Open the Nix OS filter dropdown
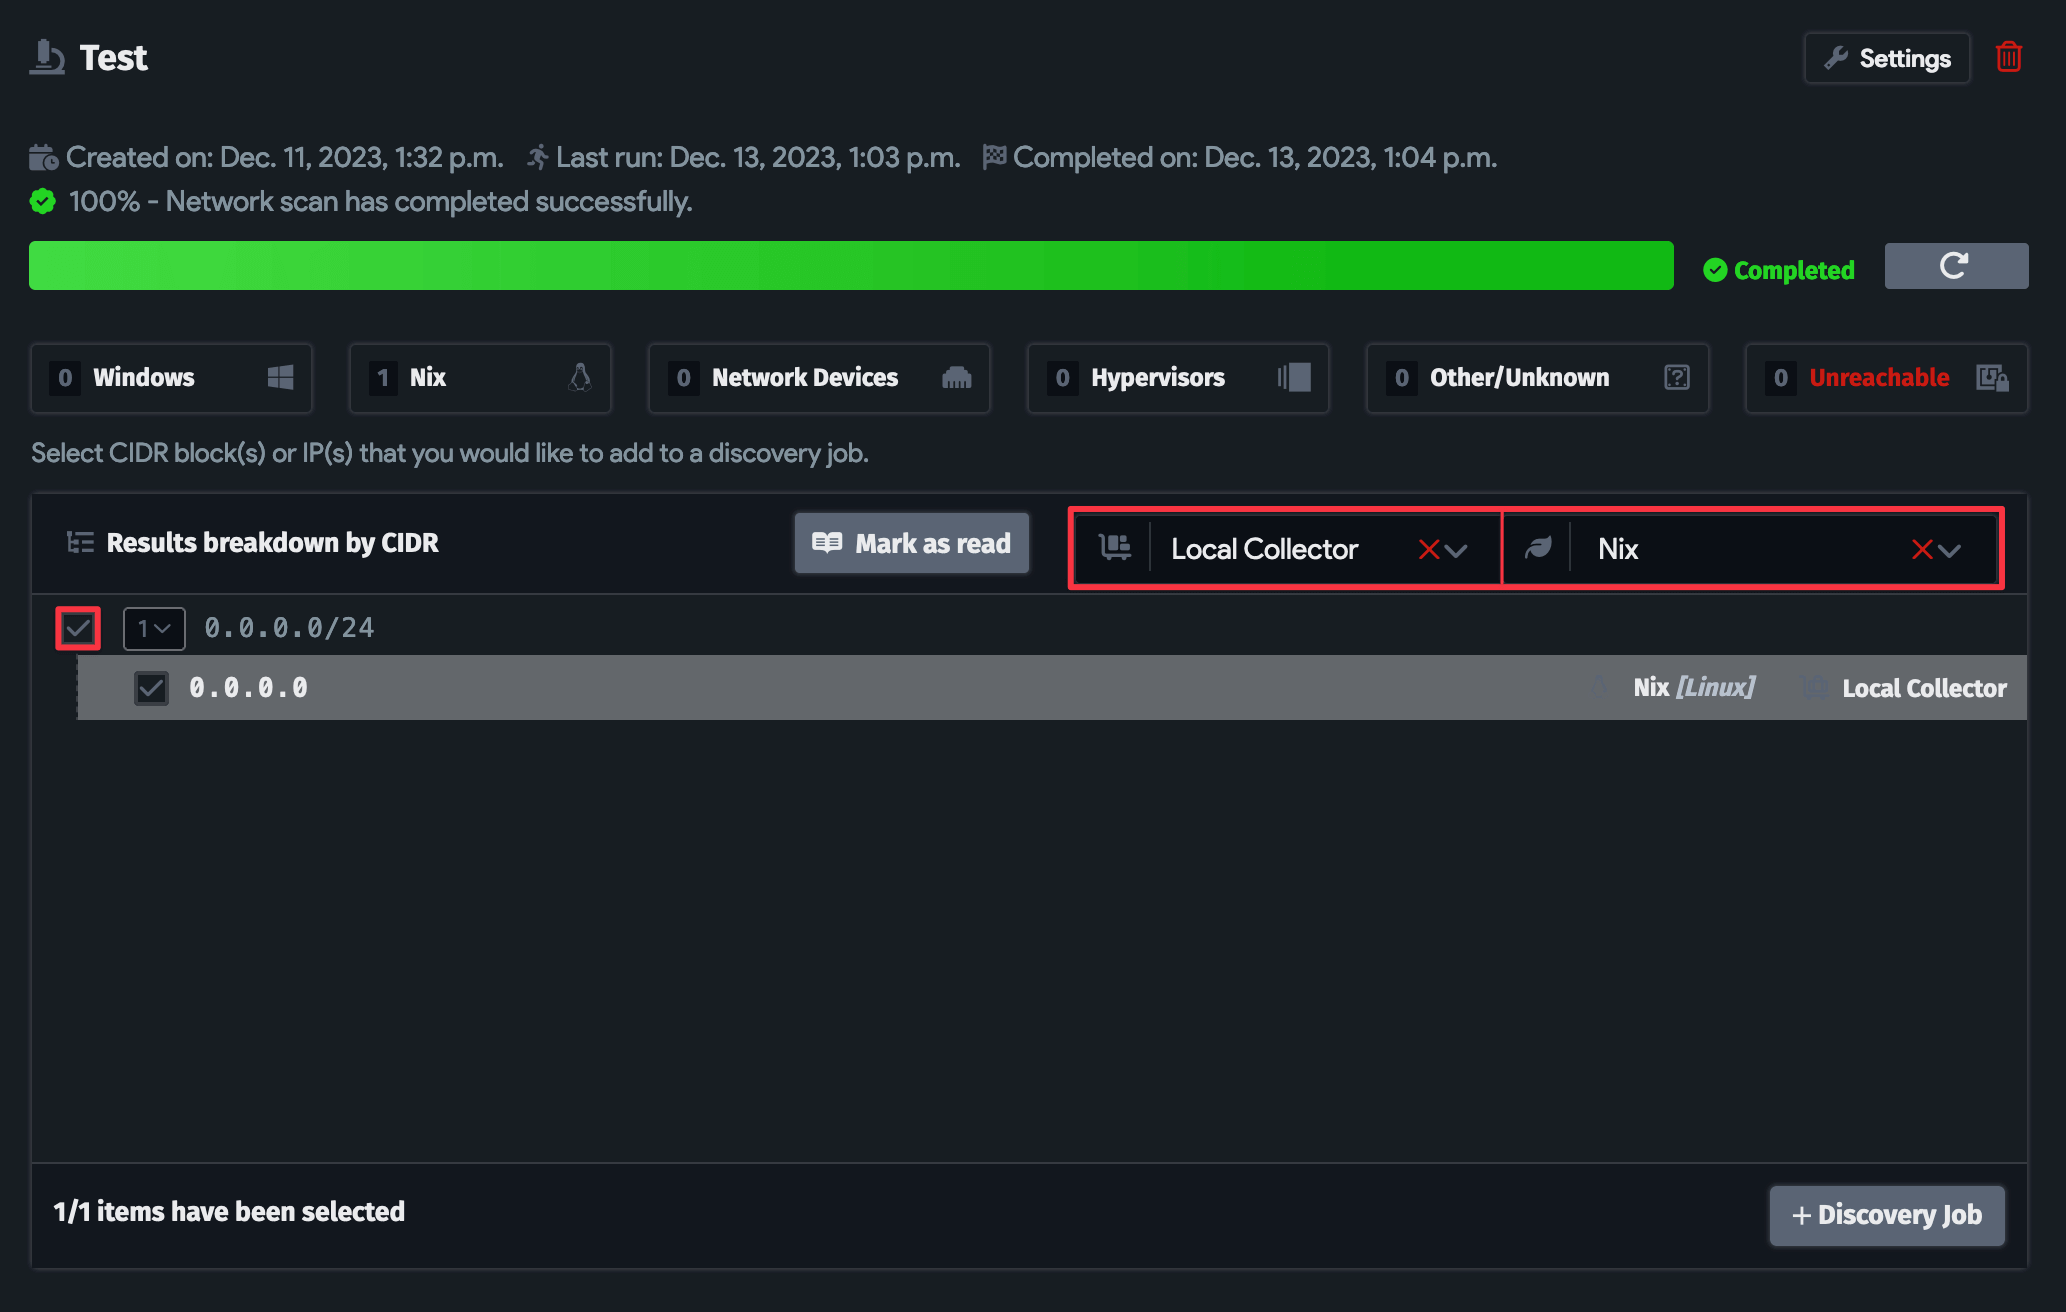Image resolution: width=2066 pixels, height=1312 pixels. [x=1950, y=549]
